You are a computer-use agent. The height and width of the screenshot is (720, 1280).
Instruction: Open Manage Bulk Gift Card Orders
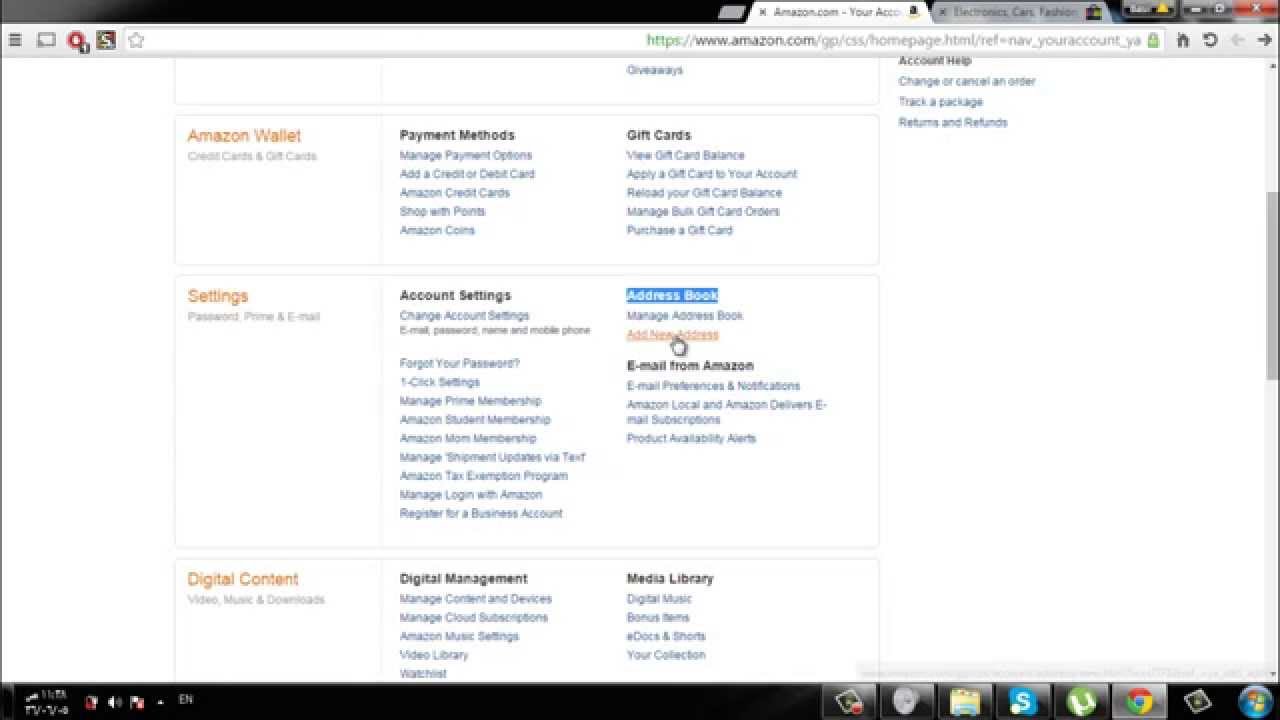(703, 212)
